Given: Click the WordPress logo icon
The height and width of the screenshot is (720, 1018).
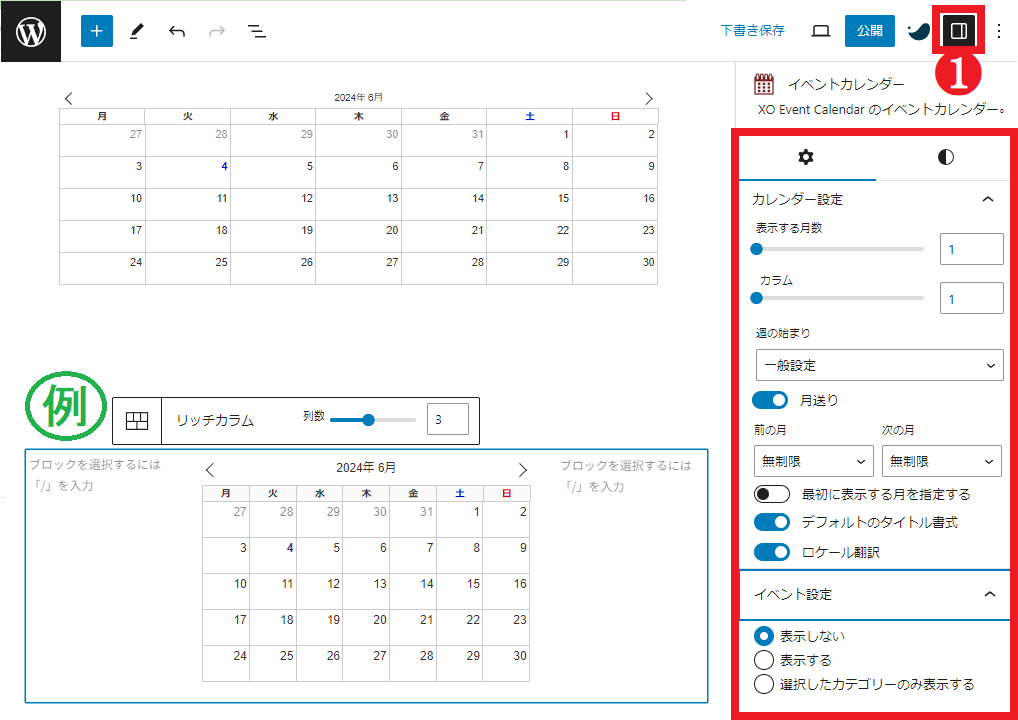Looking at the screenshot, I should click(31, 31).
